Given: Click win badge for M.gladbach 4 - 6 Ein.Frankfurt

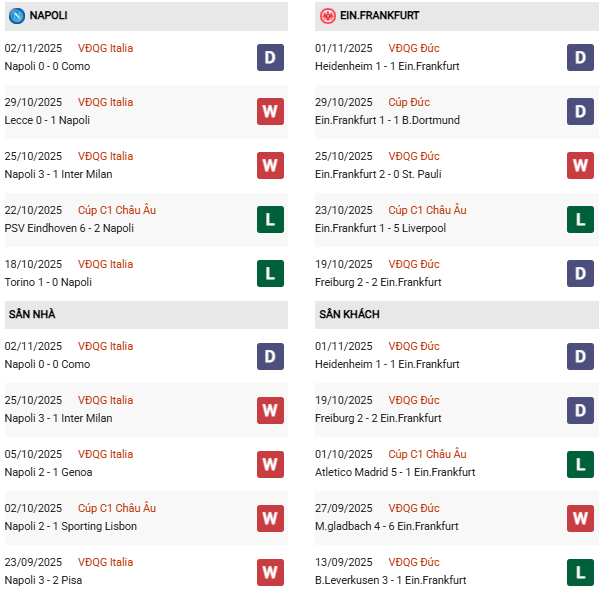Looking at the screenshot, I should pyautogui.click(x=580, y=518).
